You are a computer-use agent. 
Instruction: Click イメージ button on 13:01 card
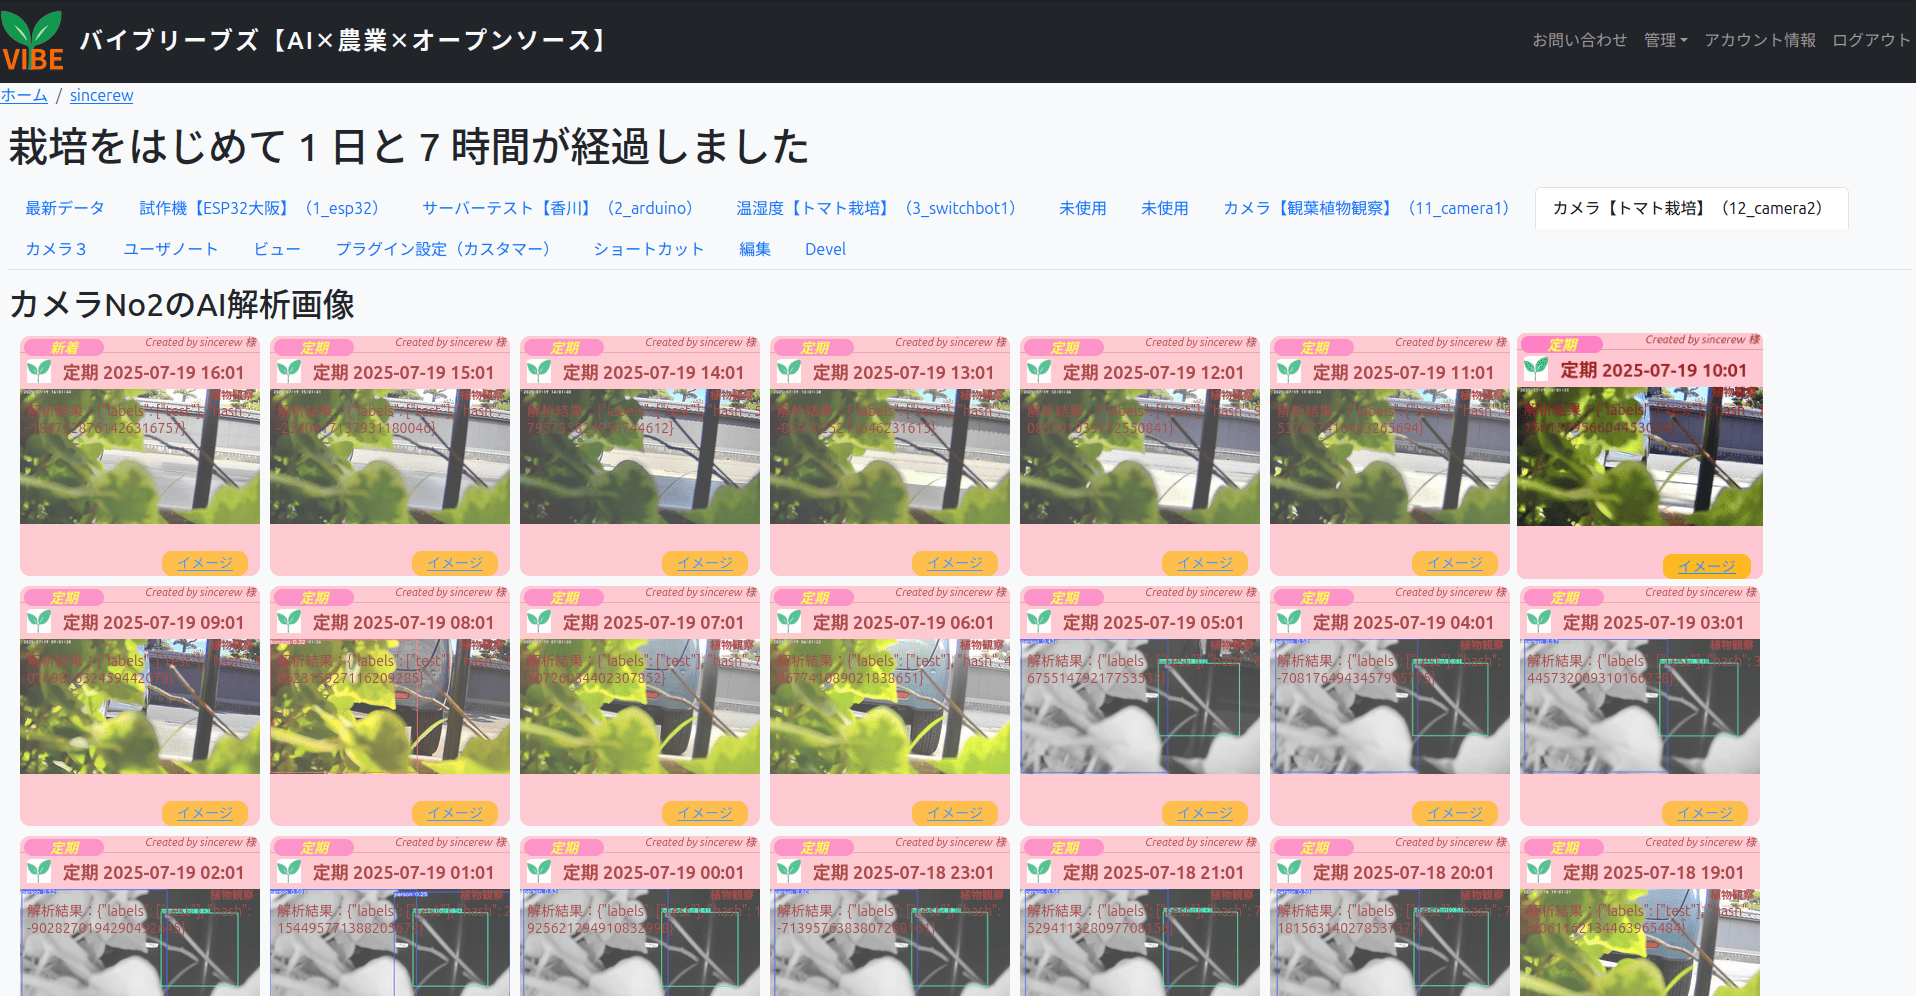tap(955, 563)
